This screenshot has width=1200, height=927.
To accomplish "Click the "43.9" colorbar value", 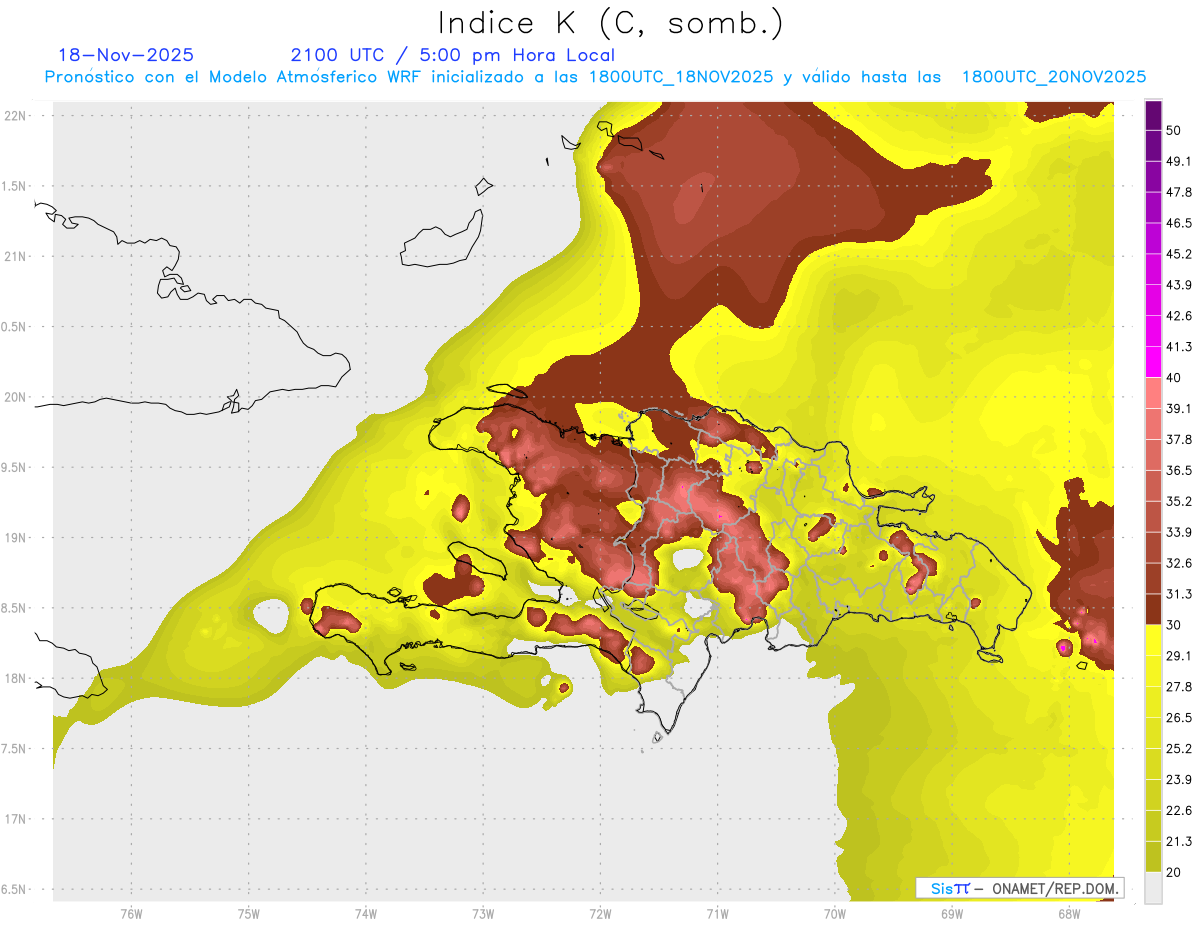I will coord(1179,285).
